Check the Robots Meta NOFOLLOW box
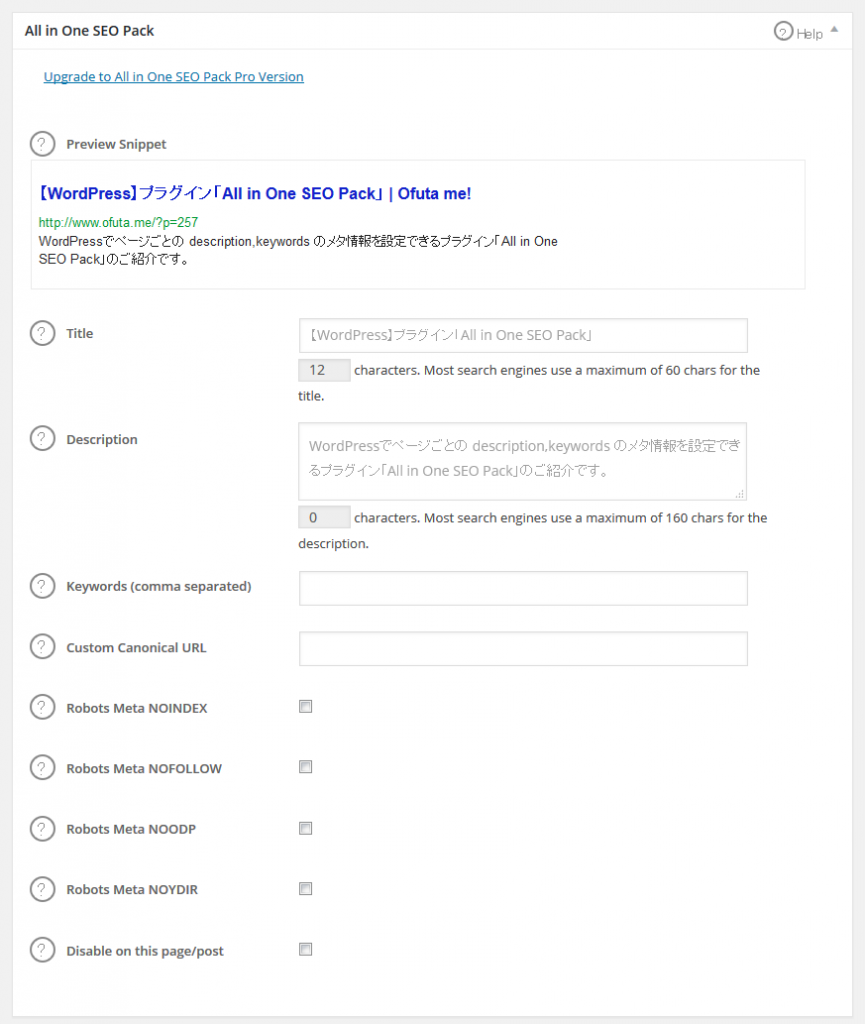 point(306,767)
